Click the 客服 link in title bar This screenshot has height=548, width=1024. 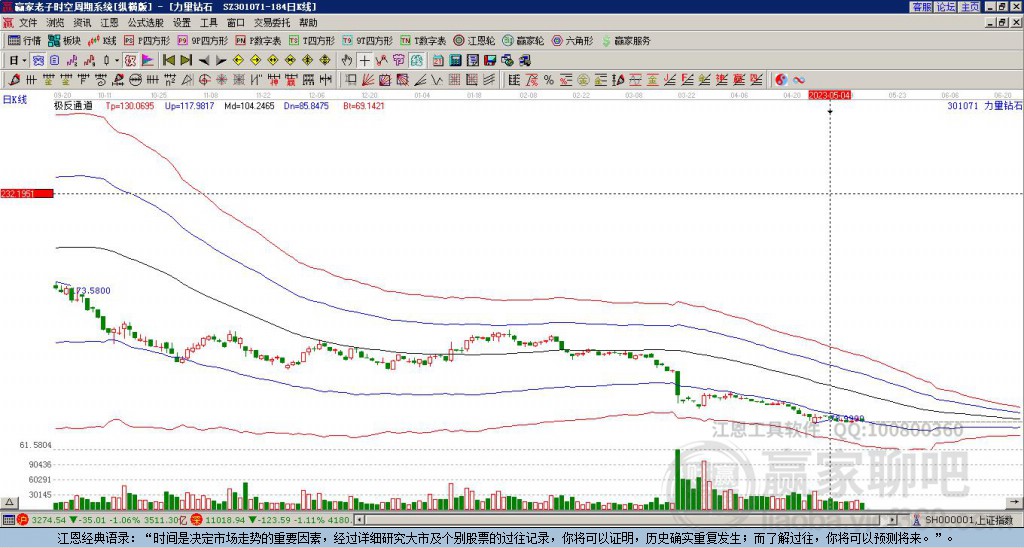pos(921,7)
